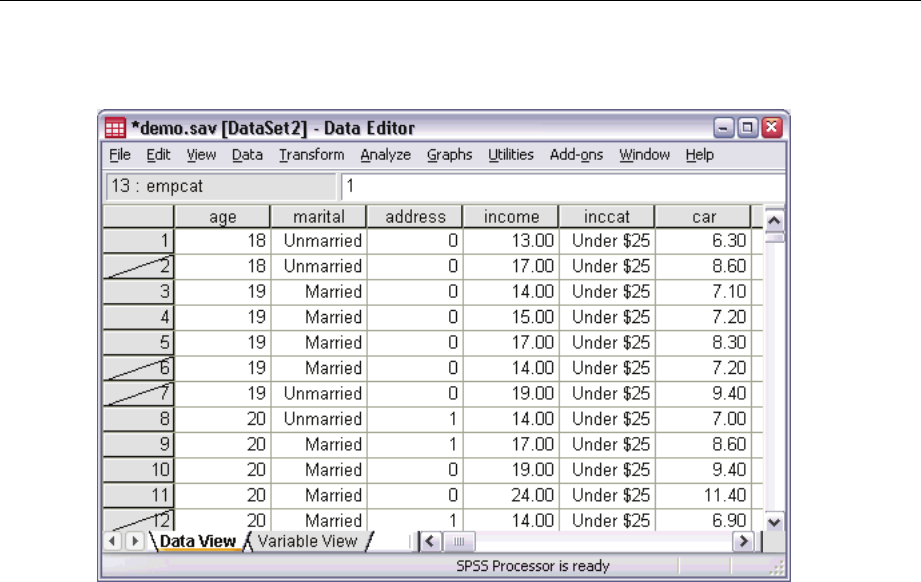The width and height of the screenshot is (921, 582).
Task: Click marital cell Unmarried in row 7
Action: [x=319, y=393]
